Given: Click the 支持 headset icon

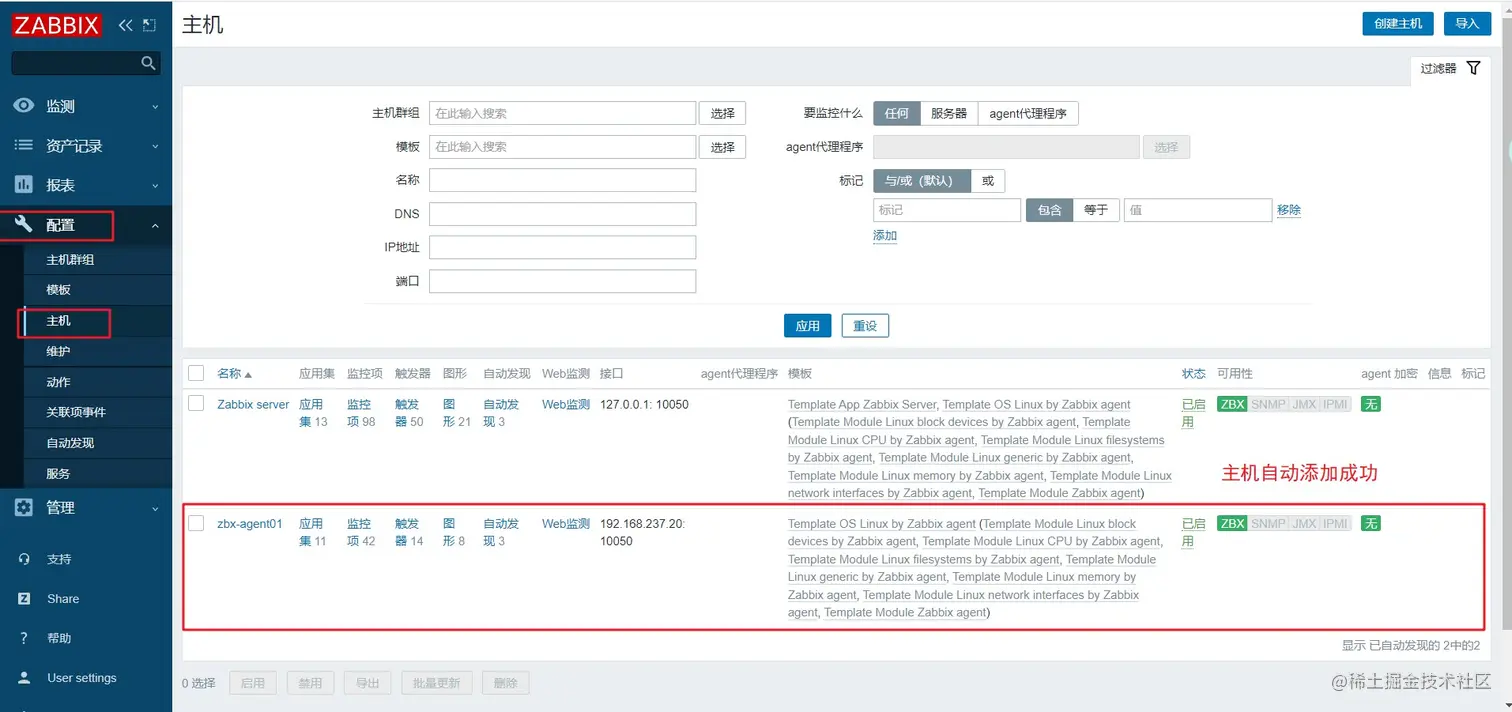Looking at the screenshot, I should [24, 559].
